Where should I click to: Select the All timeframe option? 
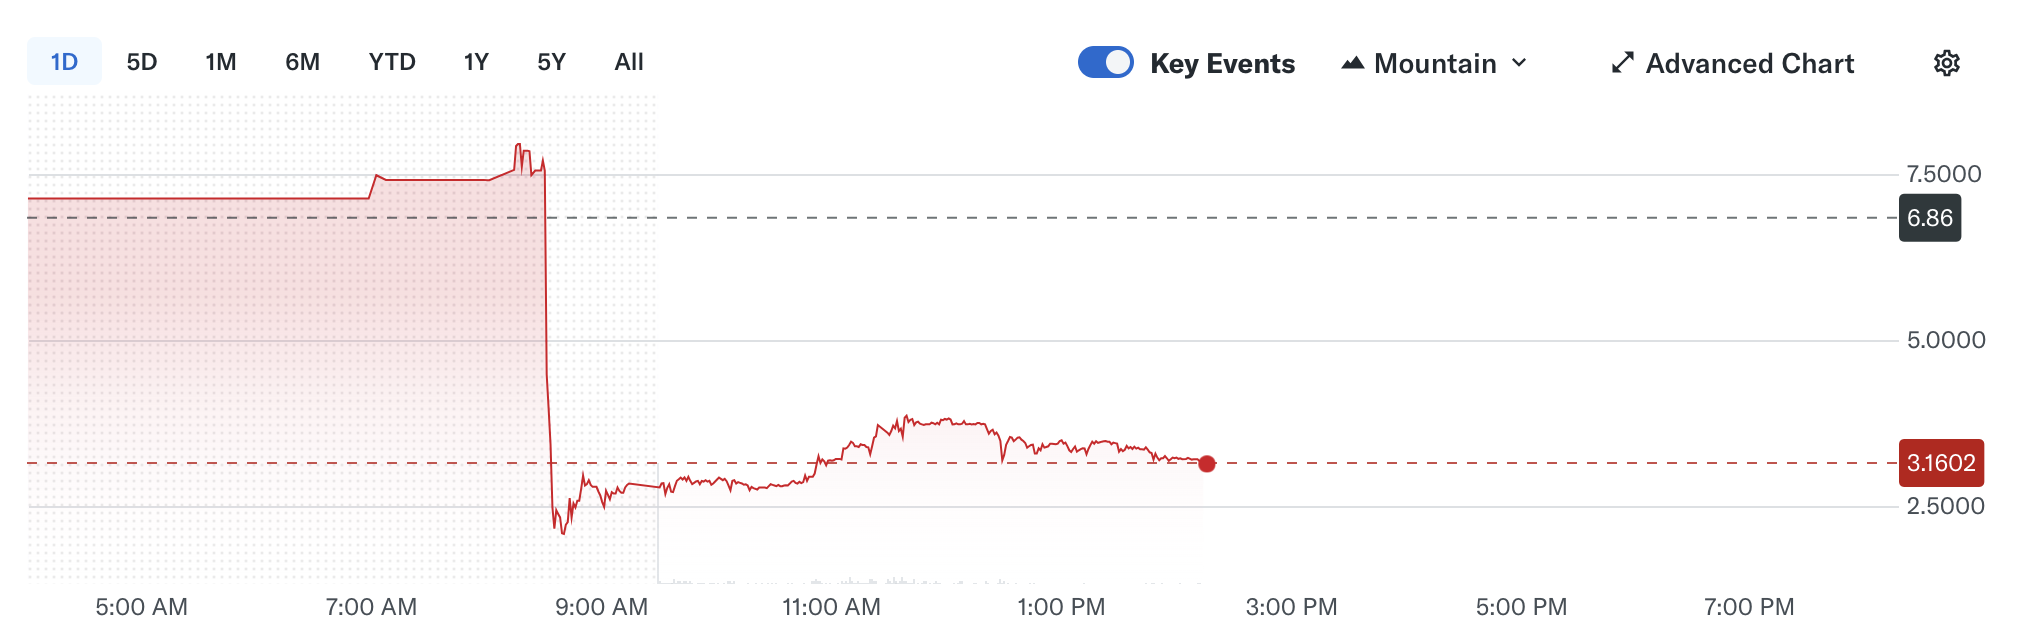(628, 62)
